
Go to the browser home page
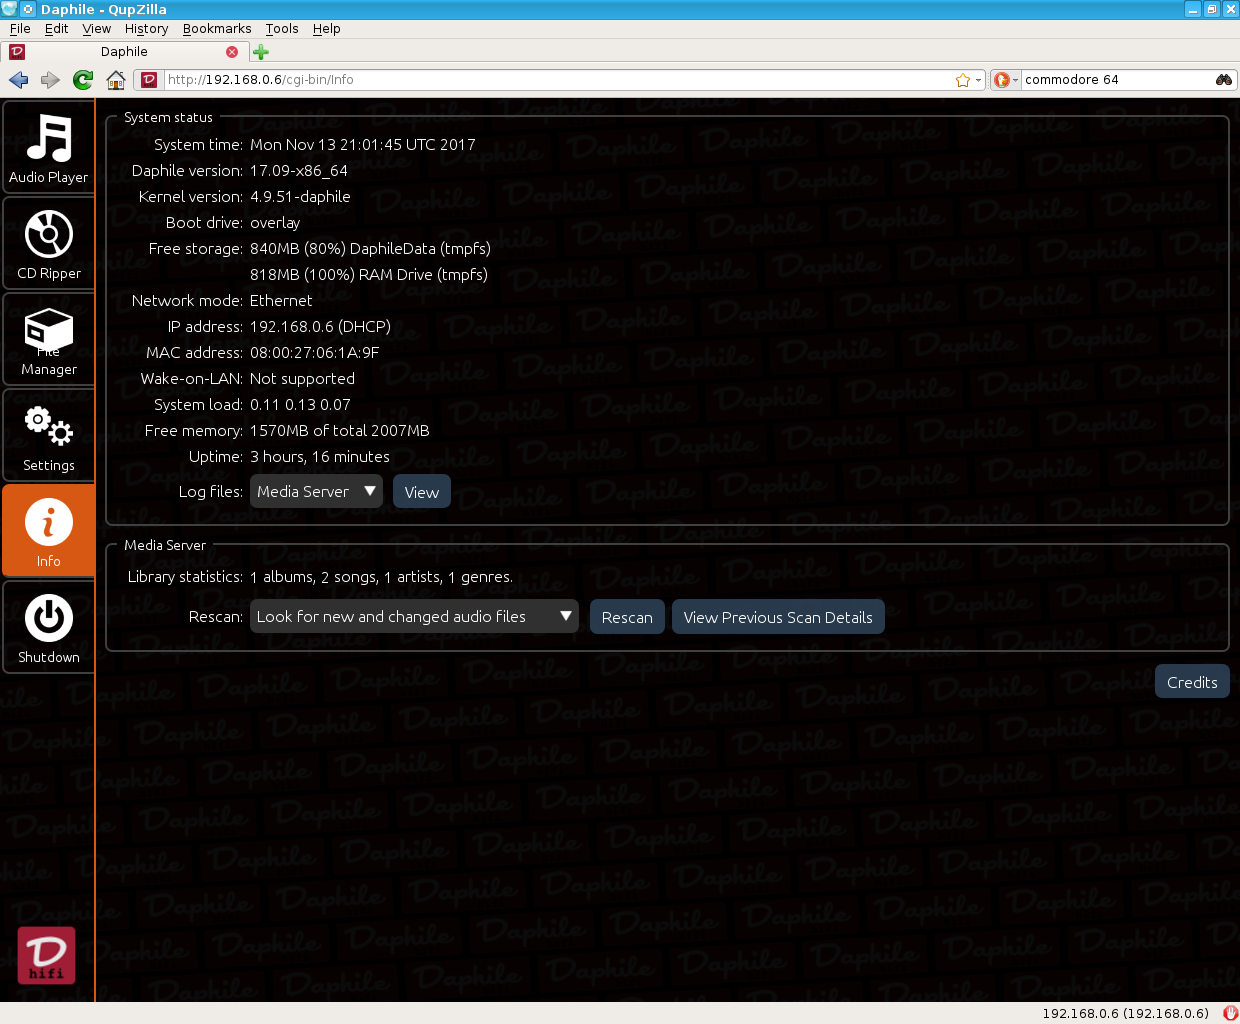coord(116,80)
